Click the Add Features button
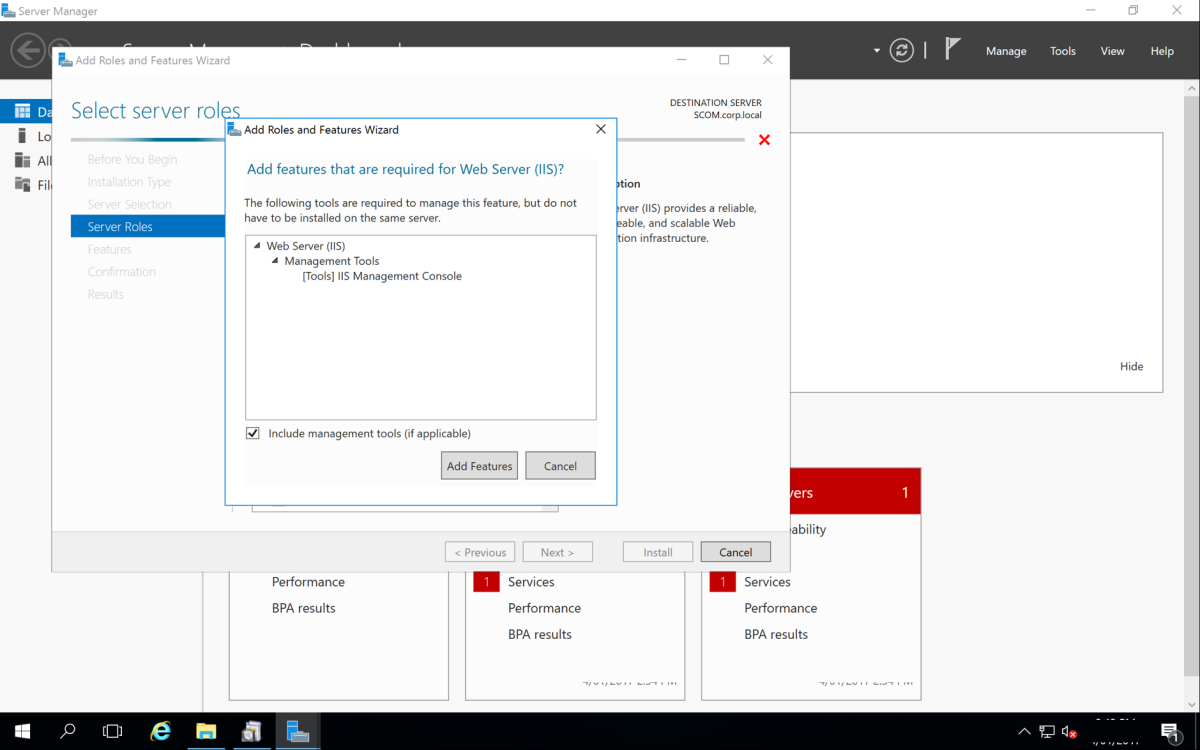 (479, 465)
